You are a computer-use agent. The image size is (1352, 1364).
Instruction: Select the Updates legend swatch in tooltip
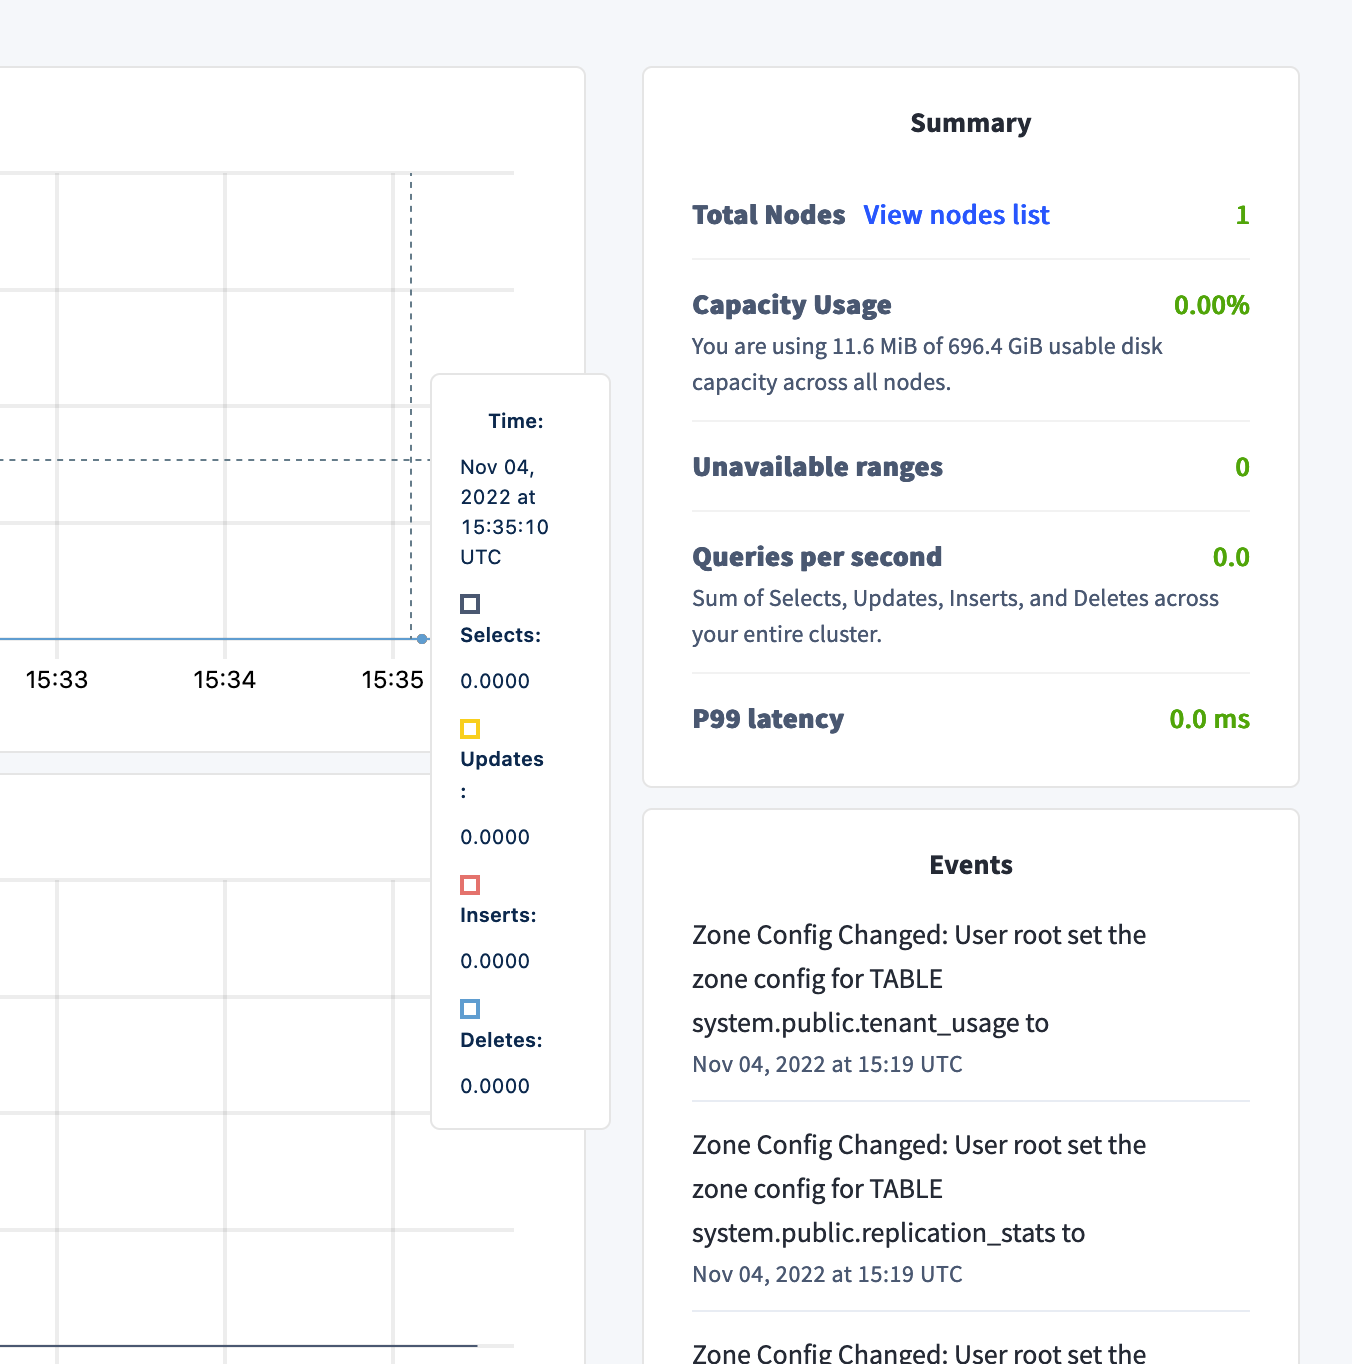point(470,729)
